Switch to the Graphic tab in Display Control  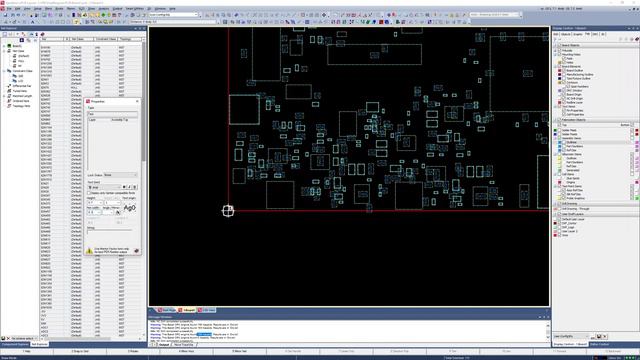[x=578, y=34]
